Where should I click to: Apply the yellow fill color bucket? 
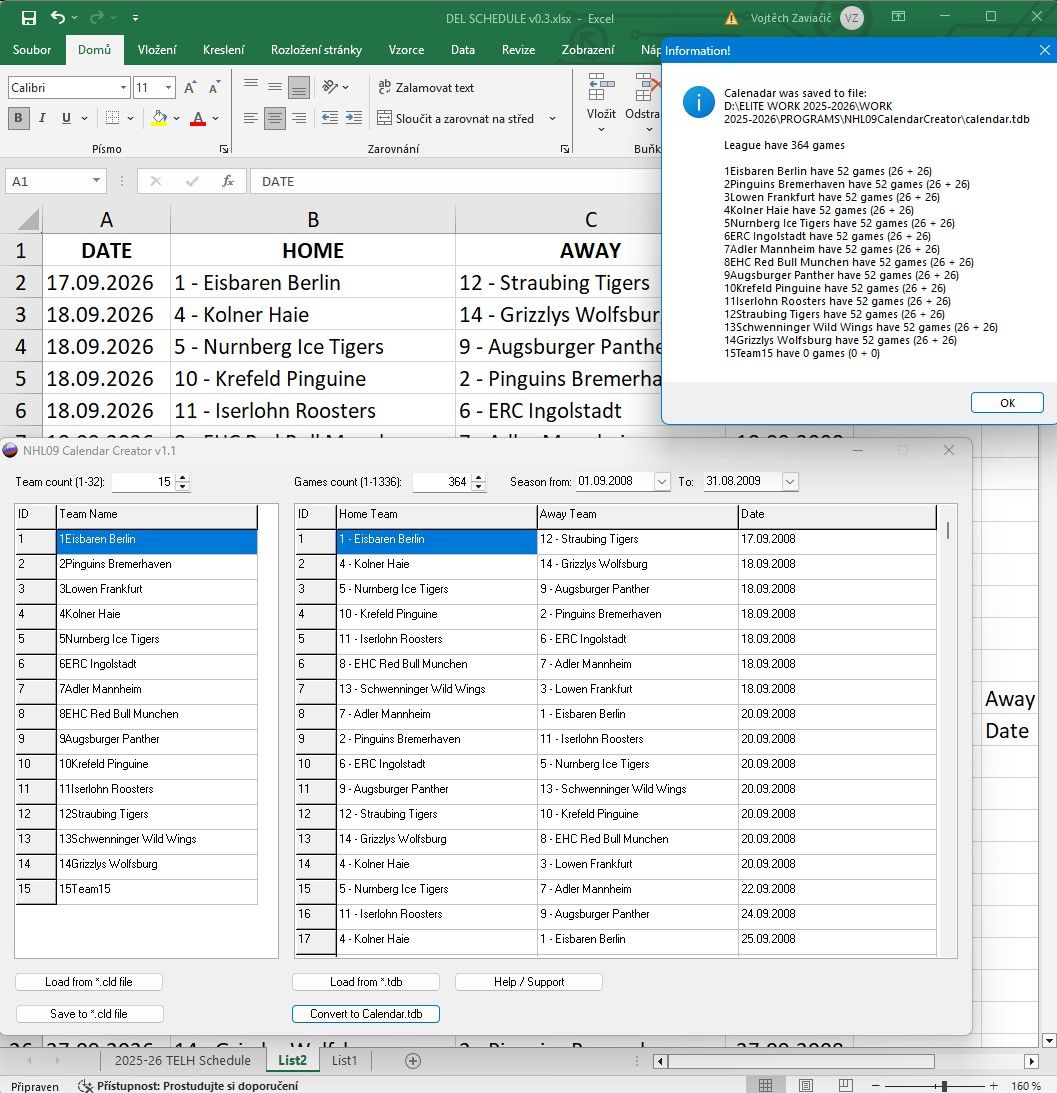click(160, 118)
